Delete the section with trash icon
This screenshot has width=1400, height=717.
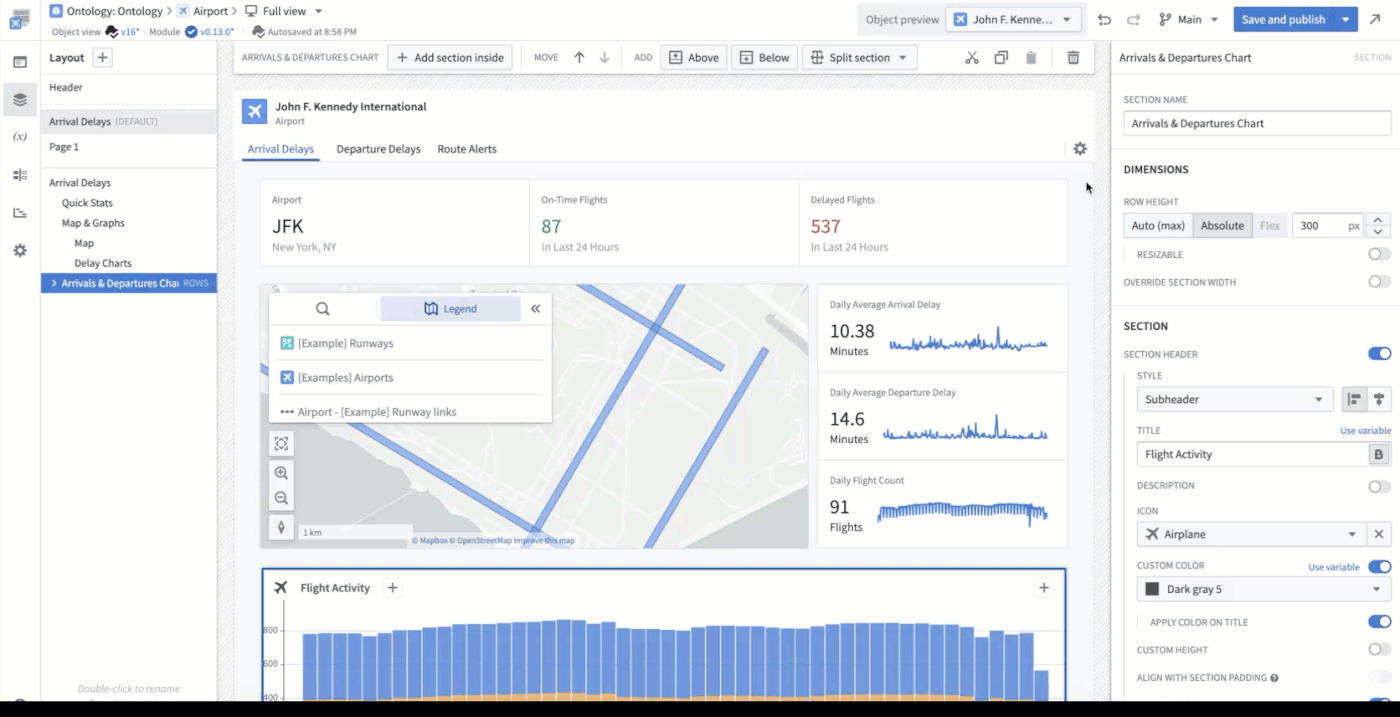click(x=1073, y=58)
